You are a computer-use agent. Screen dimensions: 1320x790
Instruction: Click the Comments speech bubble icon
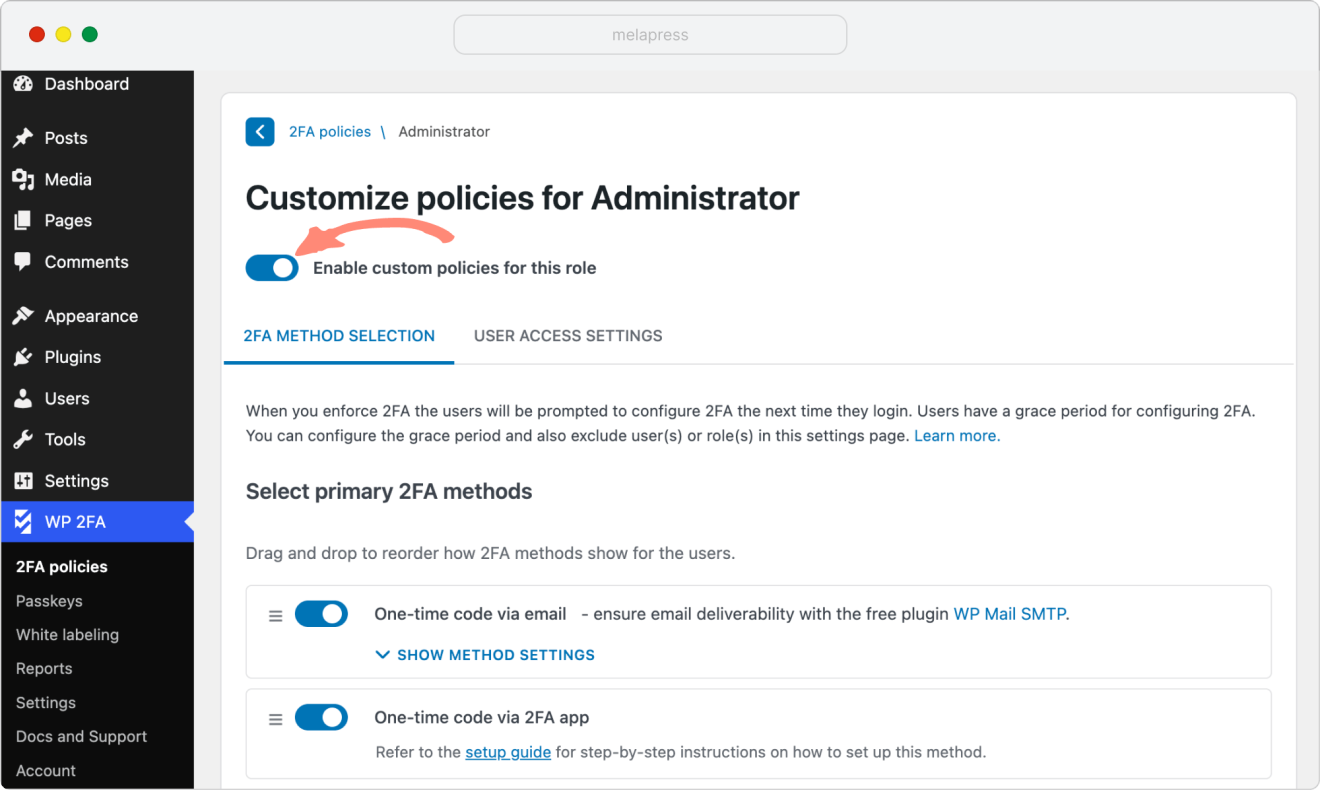pyautogui.click(x=23, y=262)
